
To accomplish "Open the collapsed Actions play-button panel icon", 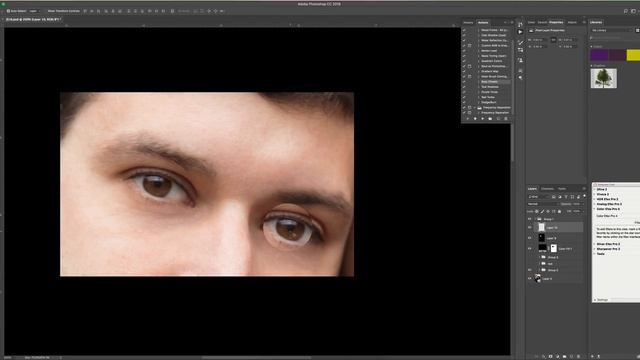I will pos(520,32).
